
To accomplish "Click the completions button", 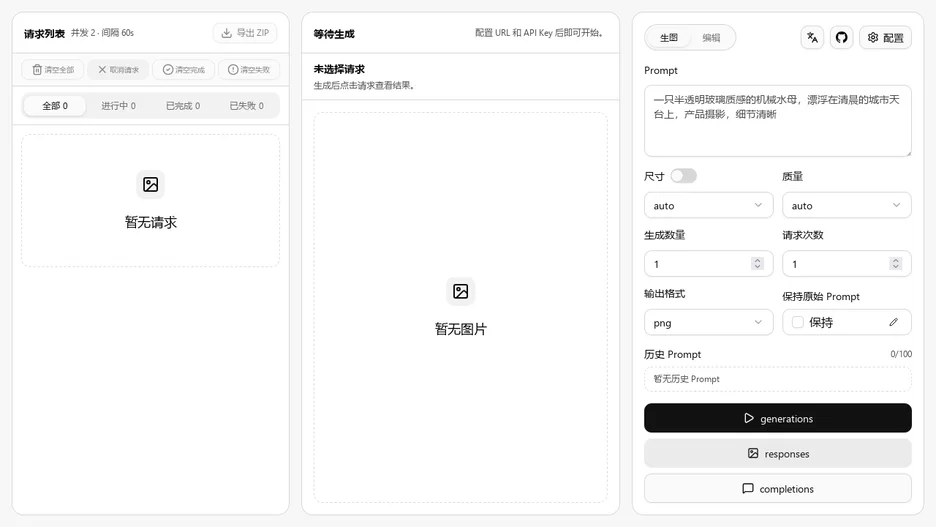I will [x=778, y=488].
